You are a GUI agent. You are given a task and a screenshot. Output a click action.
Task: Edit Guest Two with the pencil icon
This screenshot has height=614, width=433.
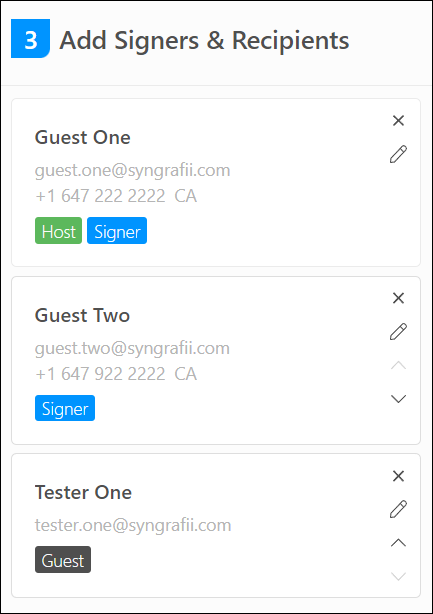pos(398,332)
